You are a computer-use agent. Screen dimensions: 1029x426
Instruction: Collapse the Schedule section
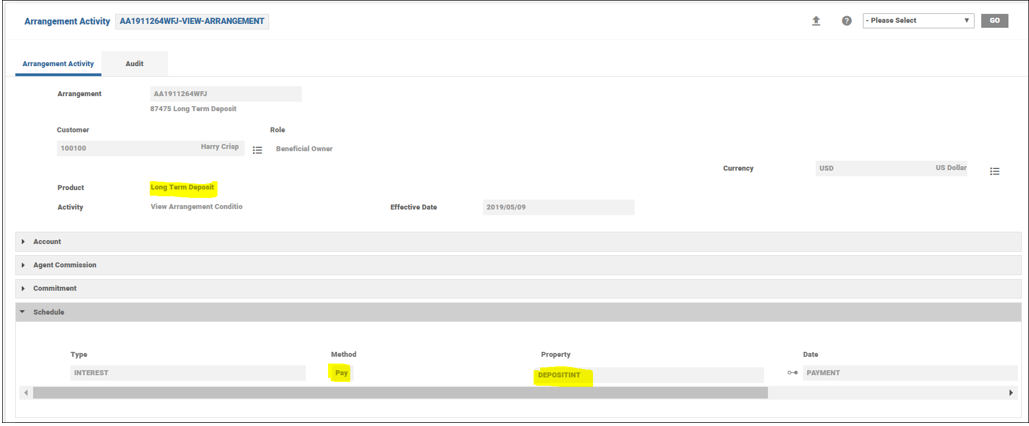point(48,312)
